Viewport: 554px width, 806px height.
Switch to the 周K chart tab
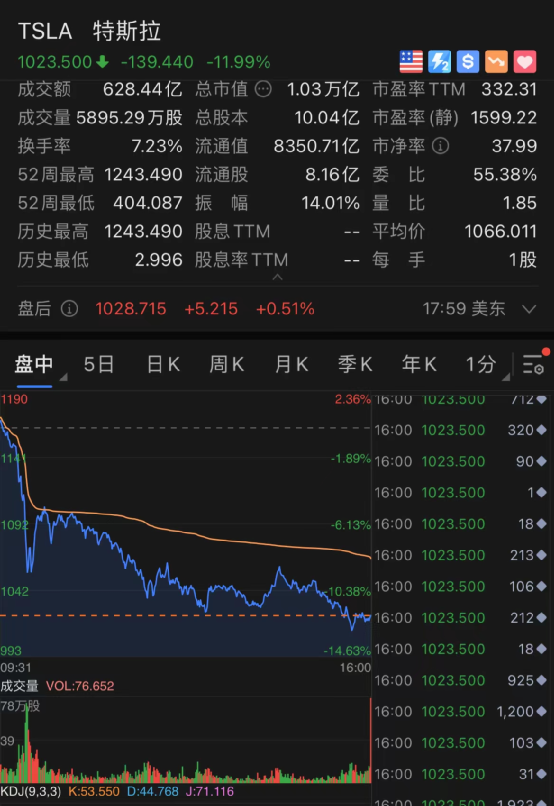pyautogui.click(x=227, y=364)
